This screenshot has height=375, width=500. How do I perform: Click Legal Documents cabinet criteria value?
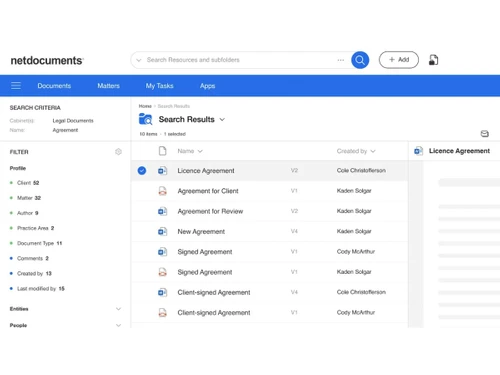73,121
